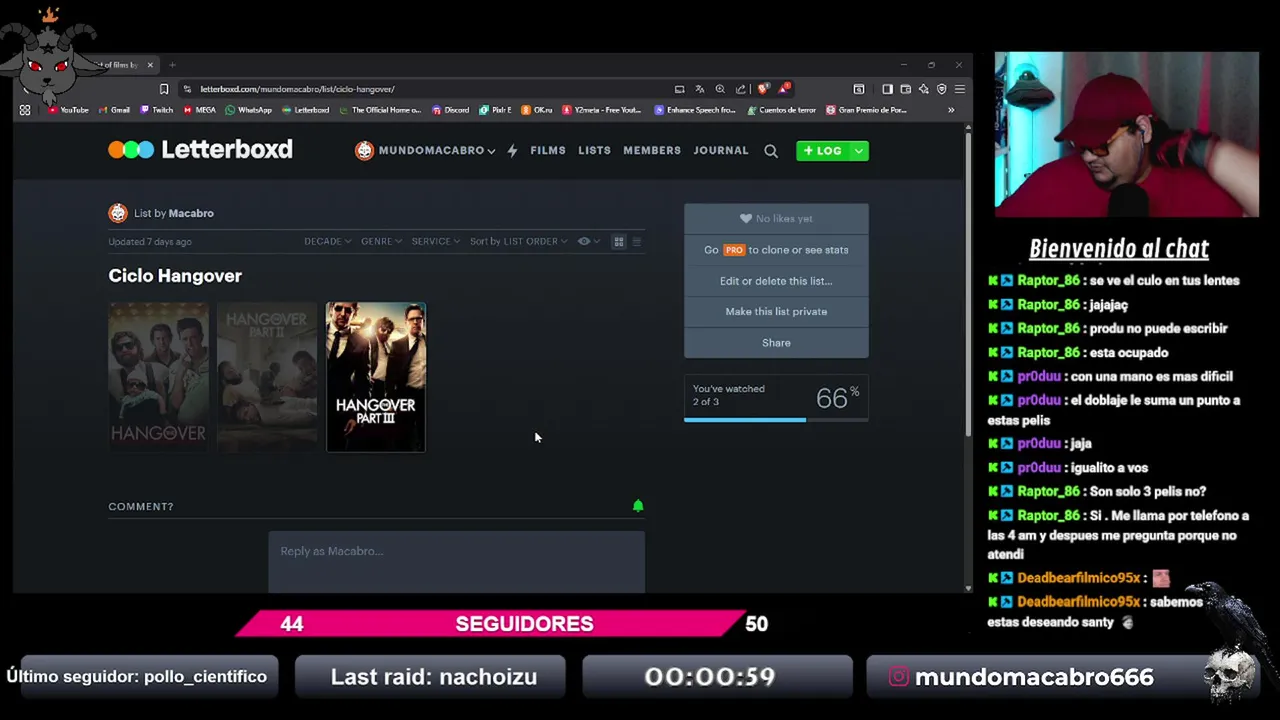Expand the SERVICE filter dropdown

pos(435,241)
